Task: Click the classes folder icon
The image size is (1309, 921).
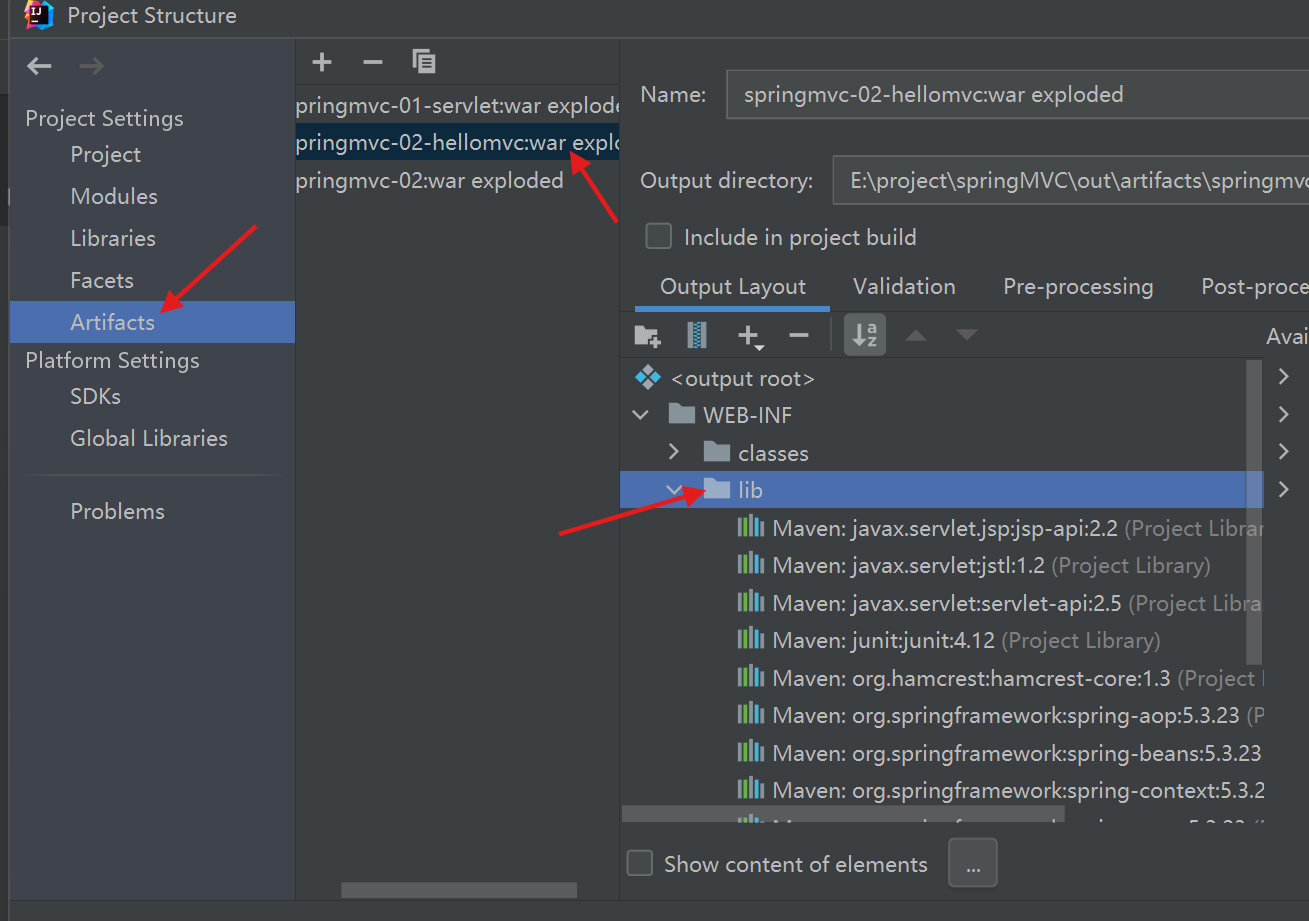Action: point(716,452)
